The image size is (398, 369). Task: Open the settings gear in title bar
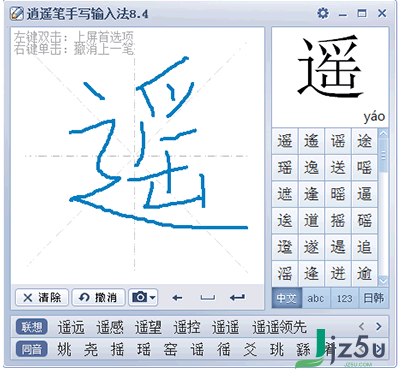[x=323, y=14]
